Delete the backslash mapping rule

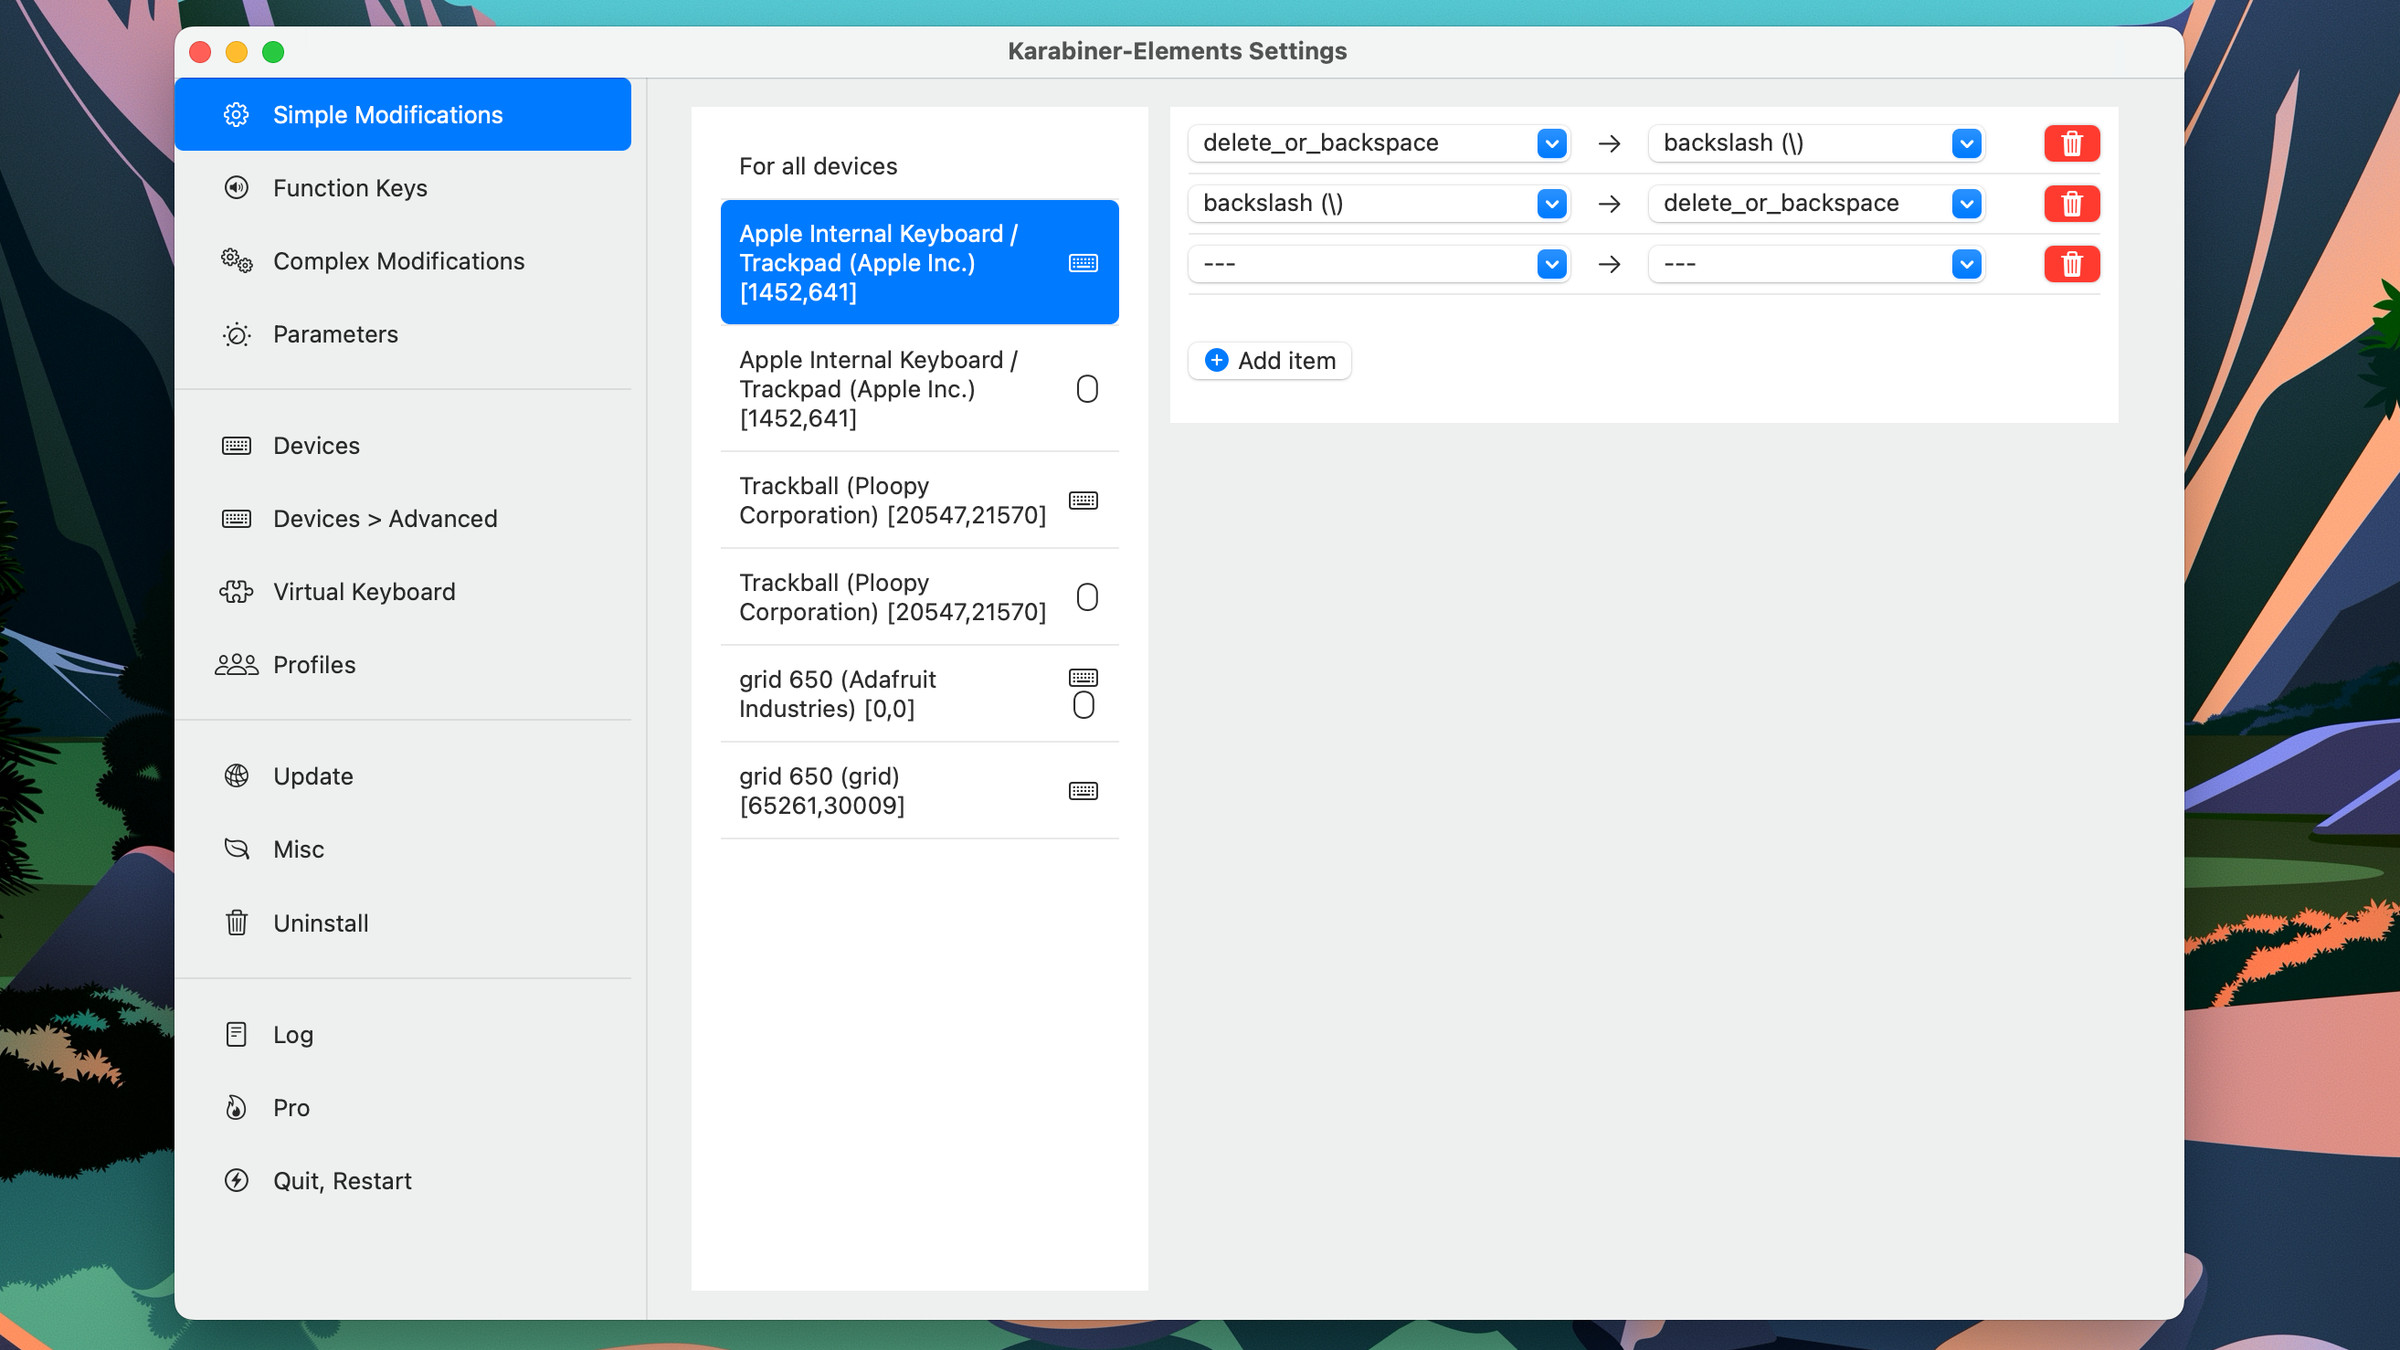2072,203
